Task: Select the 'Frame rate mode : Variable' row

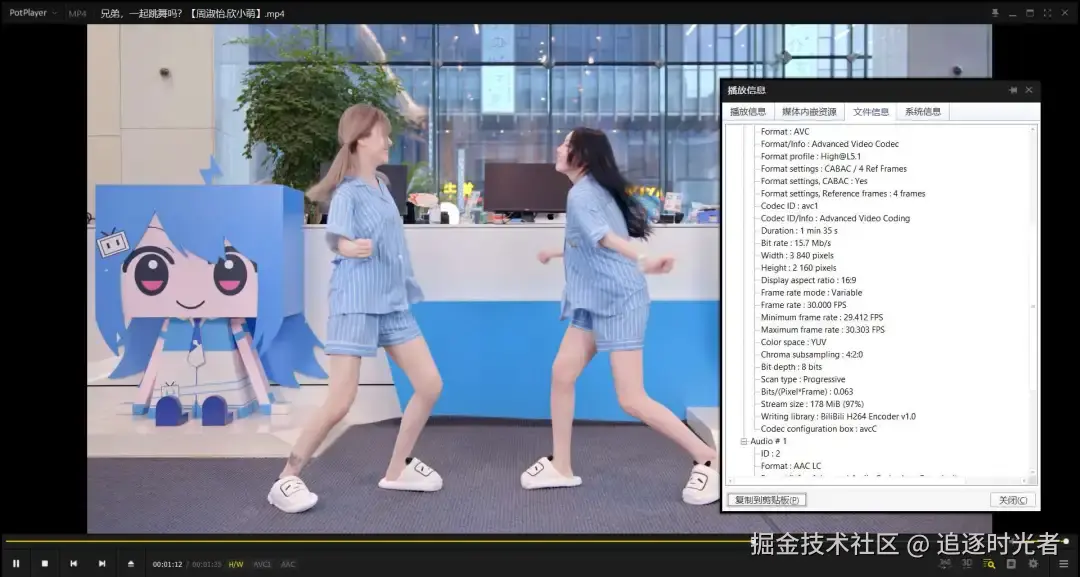Action: click(811, 293)
